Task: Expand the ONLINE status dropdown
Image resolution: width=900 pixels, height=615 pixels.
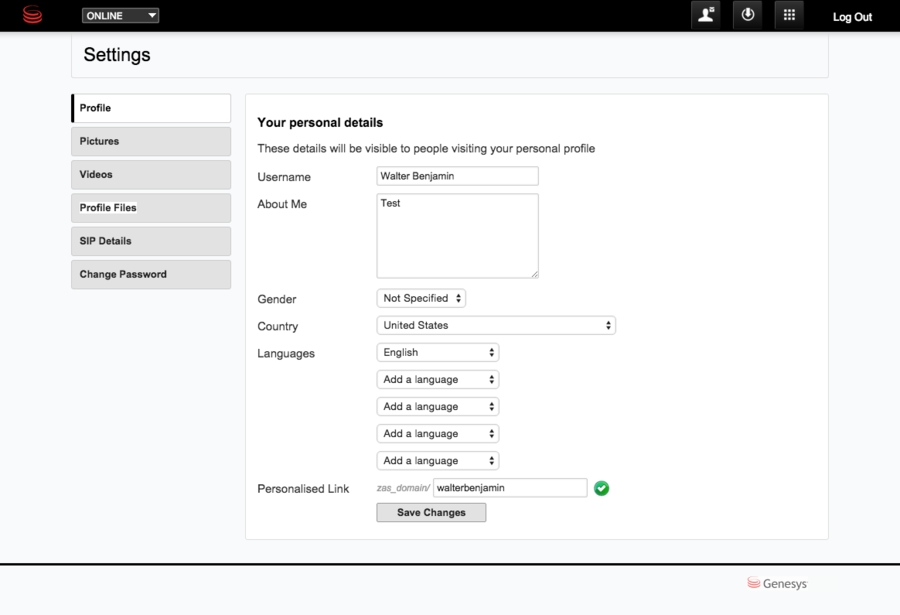Action: [121, 16]
